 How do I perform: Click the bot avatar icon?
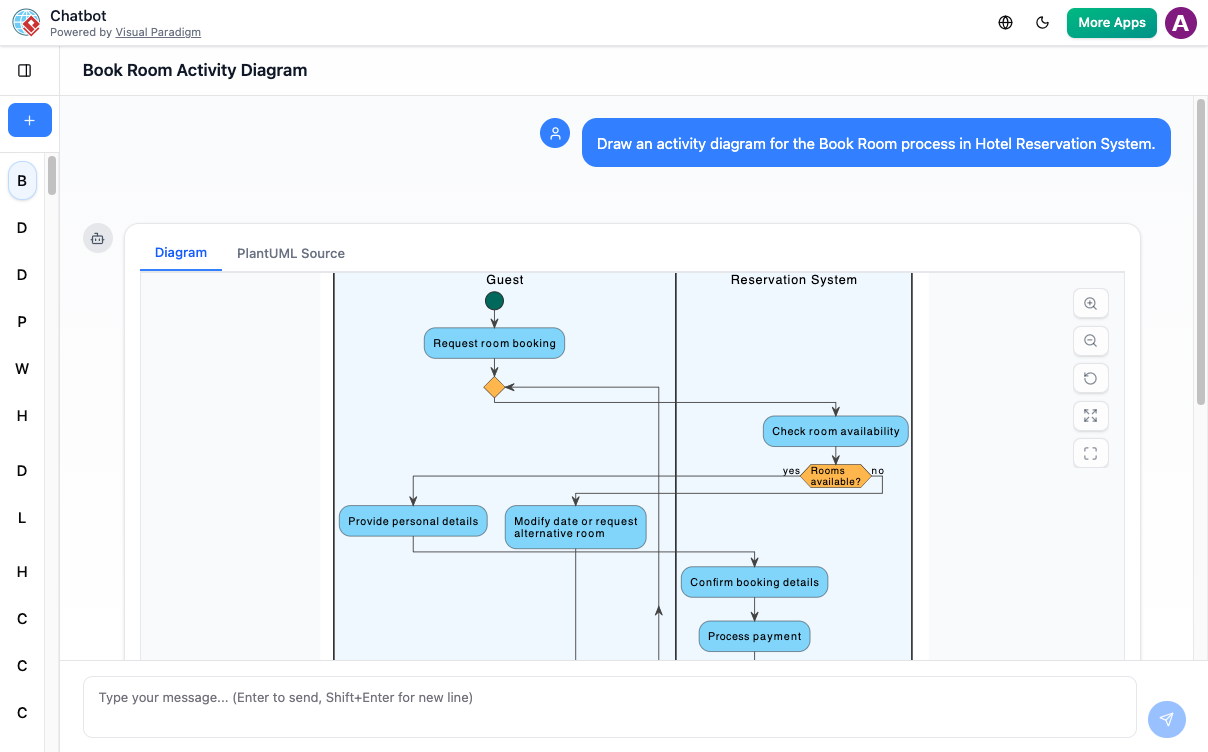pyautogui.click(x=97, y=238)
